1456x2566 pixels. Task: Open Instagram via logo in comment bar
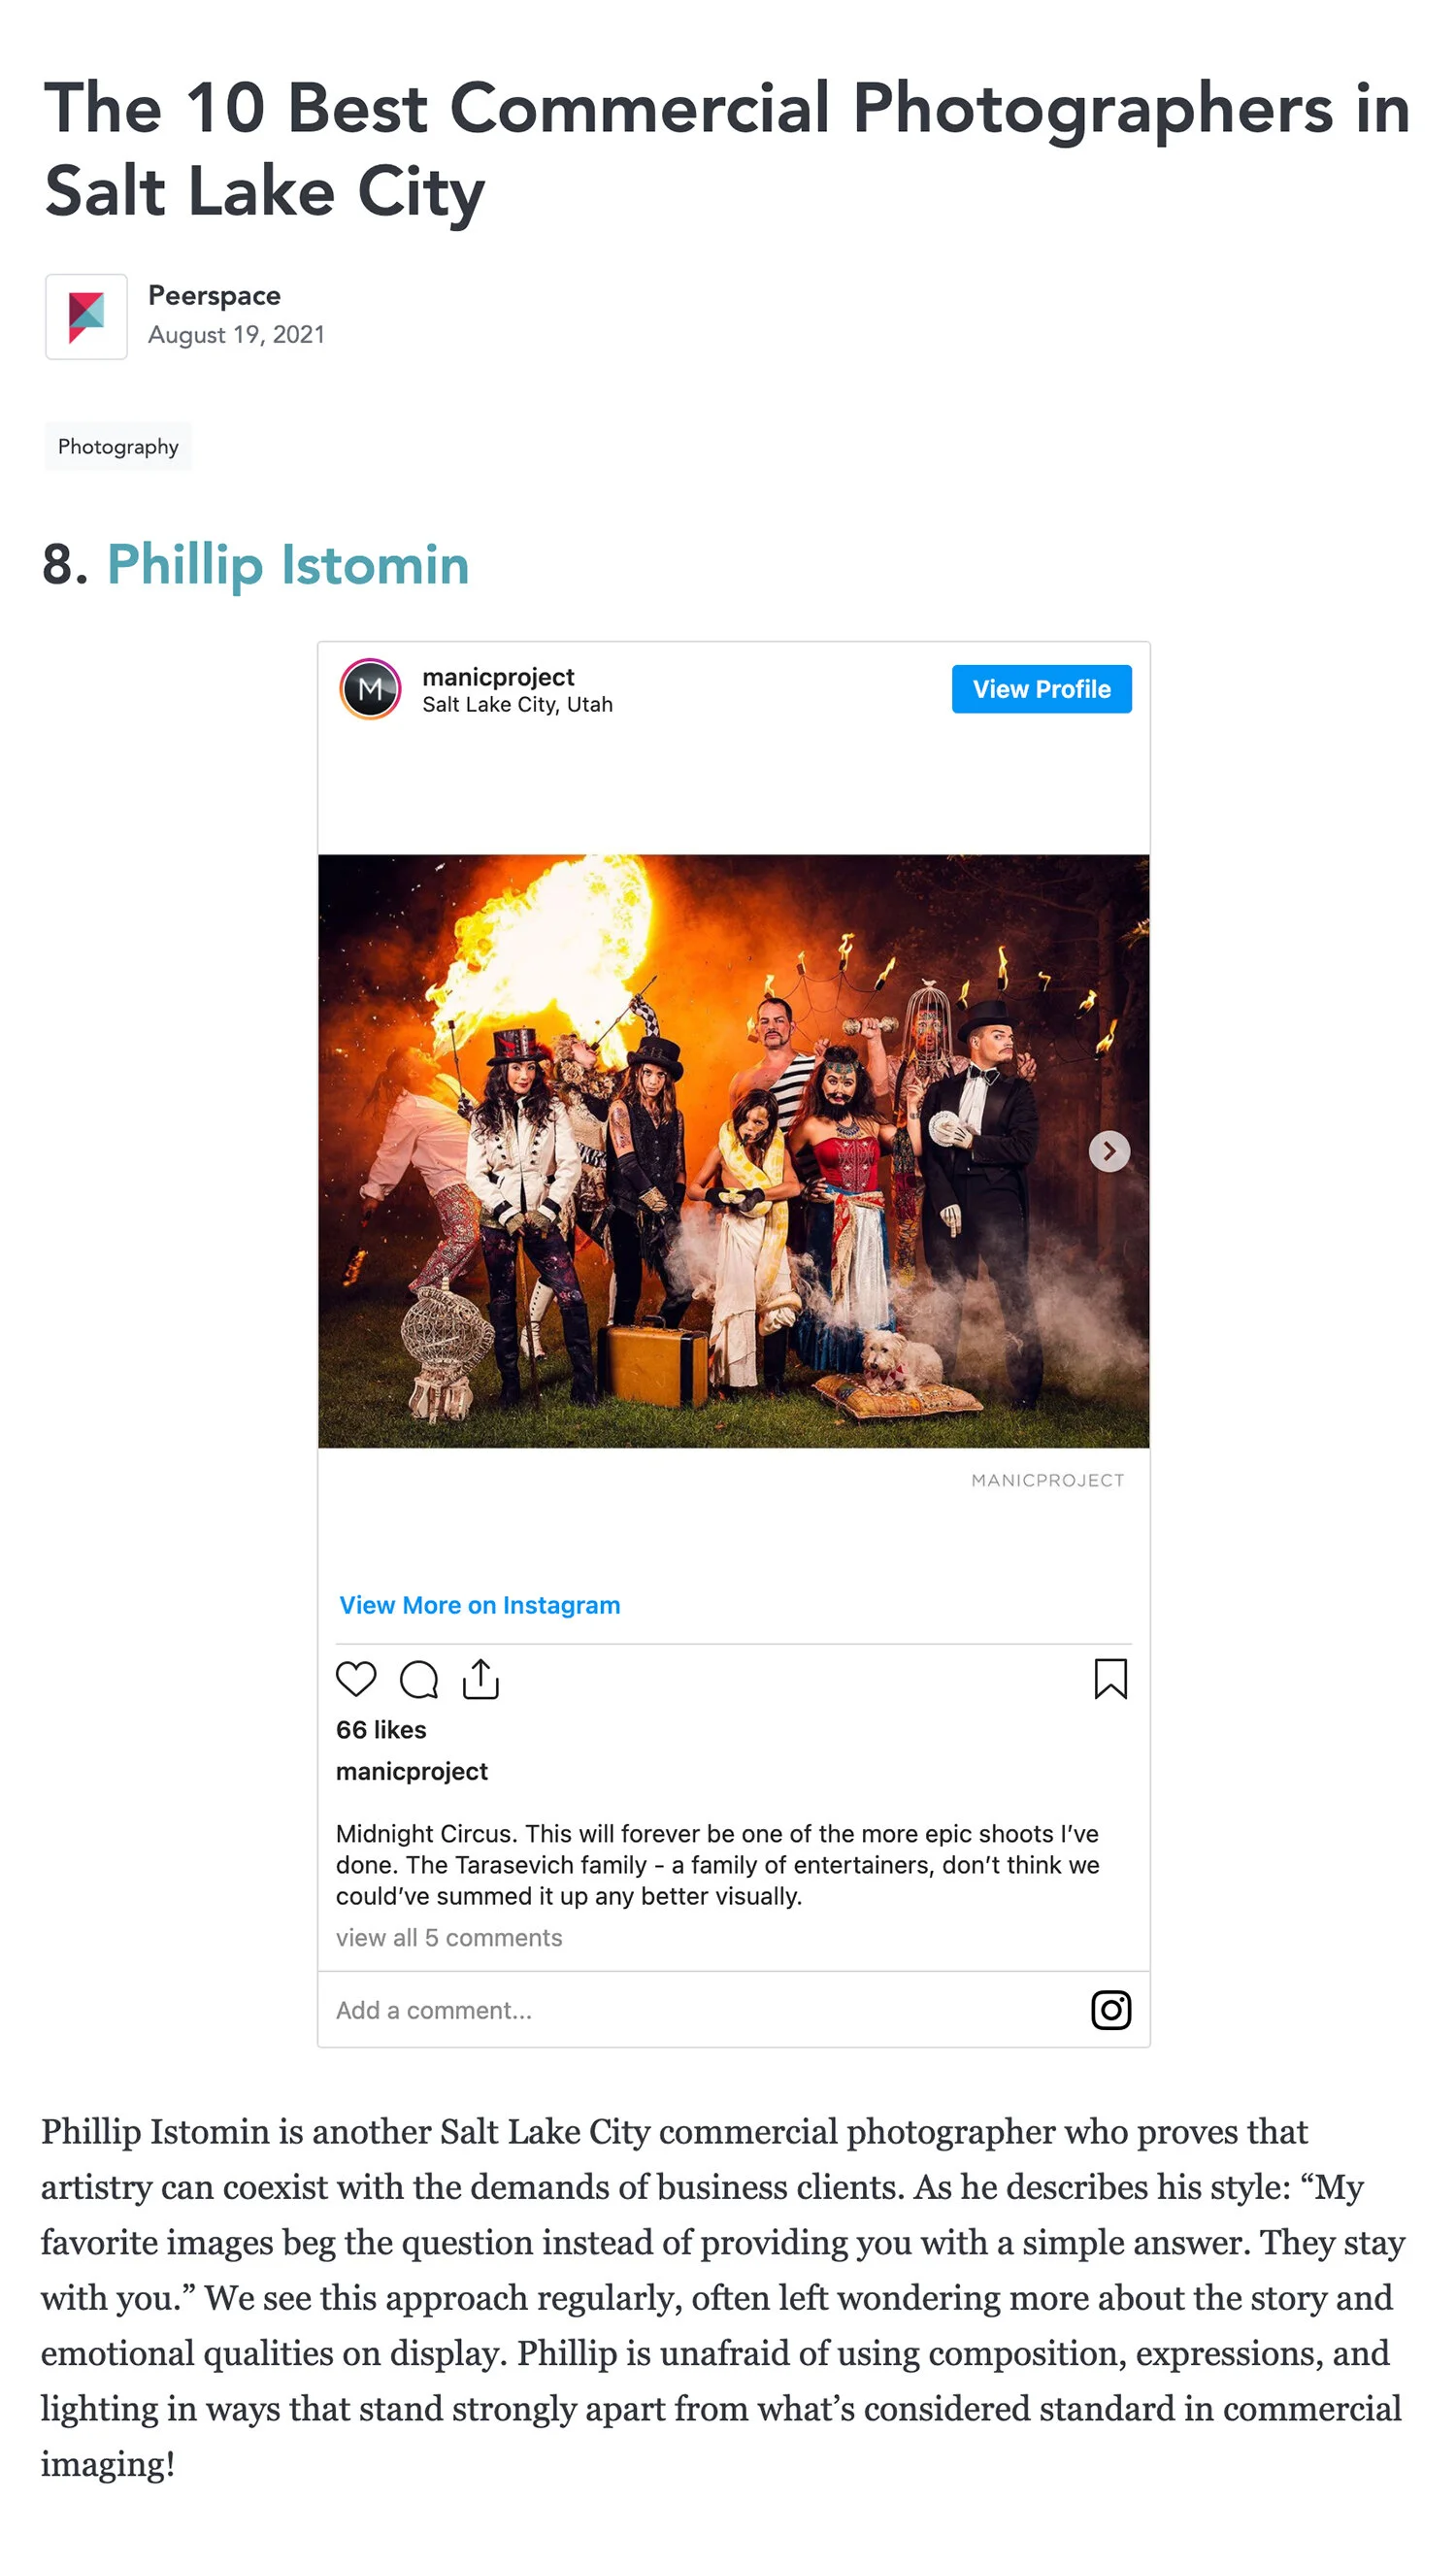tap(1110, 2010)
